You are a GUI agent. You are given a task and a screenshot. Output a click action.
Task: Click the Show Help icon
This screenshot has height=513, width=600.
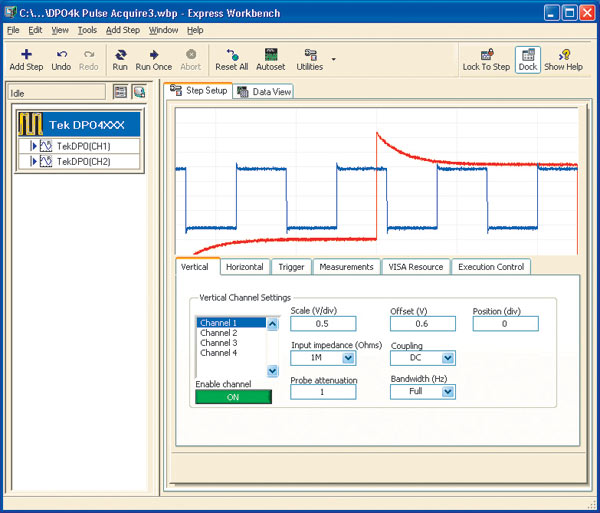click(564, 54)
